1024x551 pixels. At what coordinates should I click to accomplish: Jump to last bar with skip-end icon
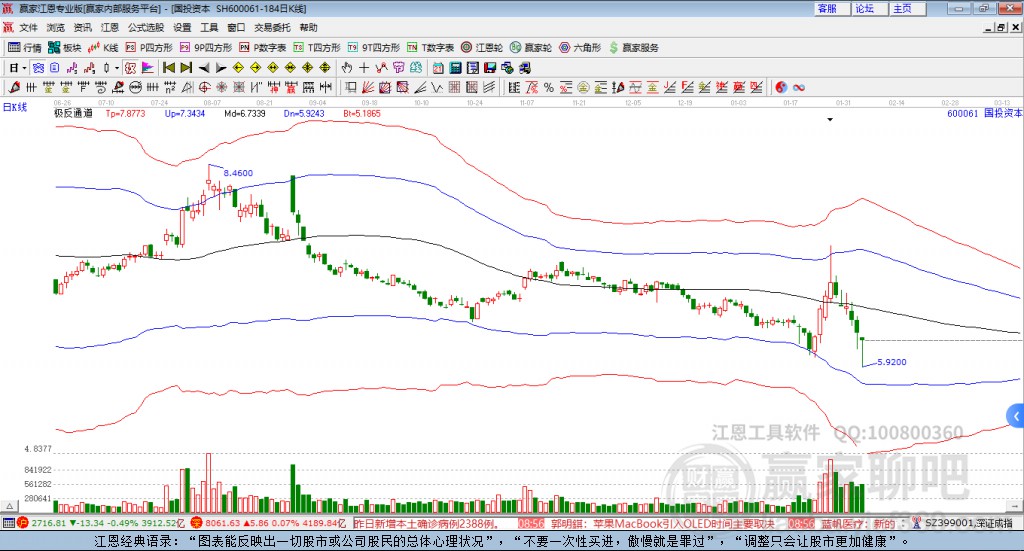coord(186,67)
